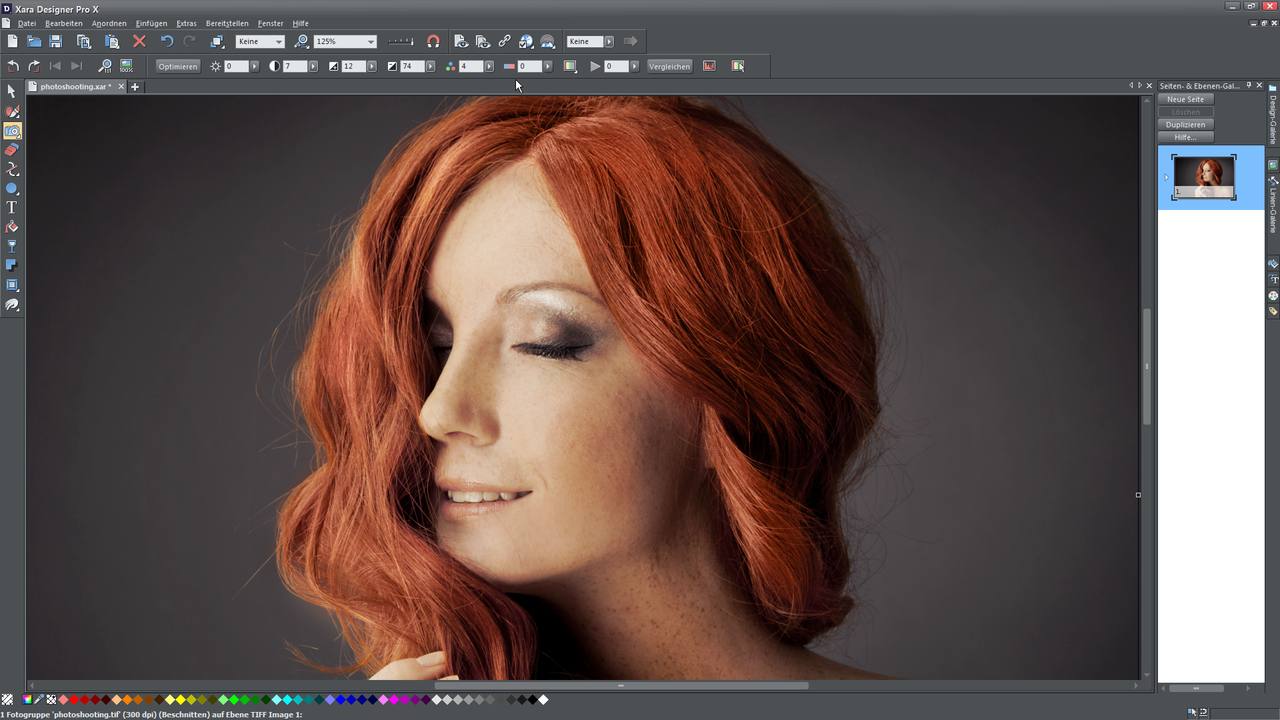The height and width of the screenshot is (720, 1280).
Task: Click the Optimieren button
Action: pos(178,66)
